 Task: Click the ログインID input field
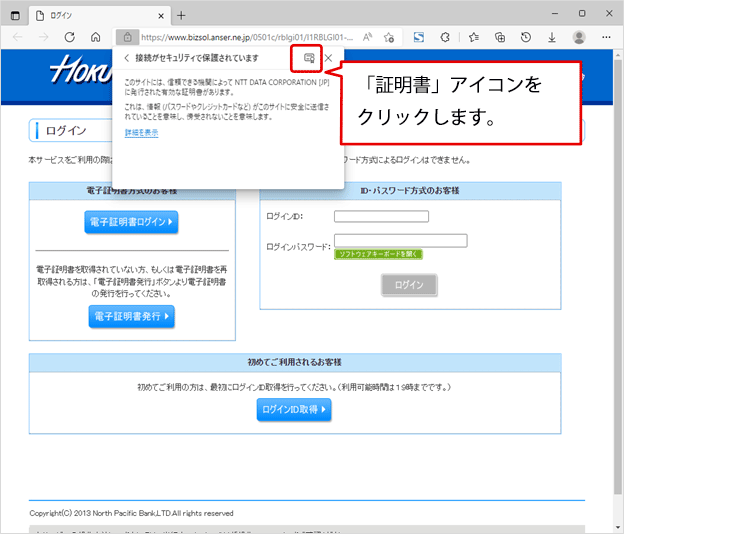(x=381, y=216)
